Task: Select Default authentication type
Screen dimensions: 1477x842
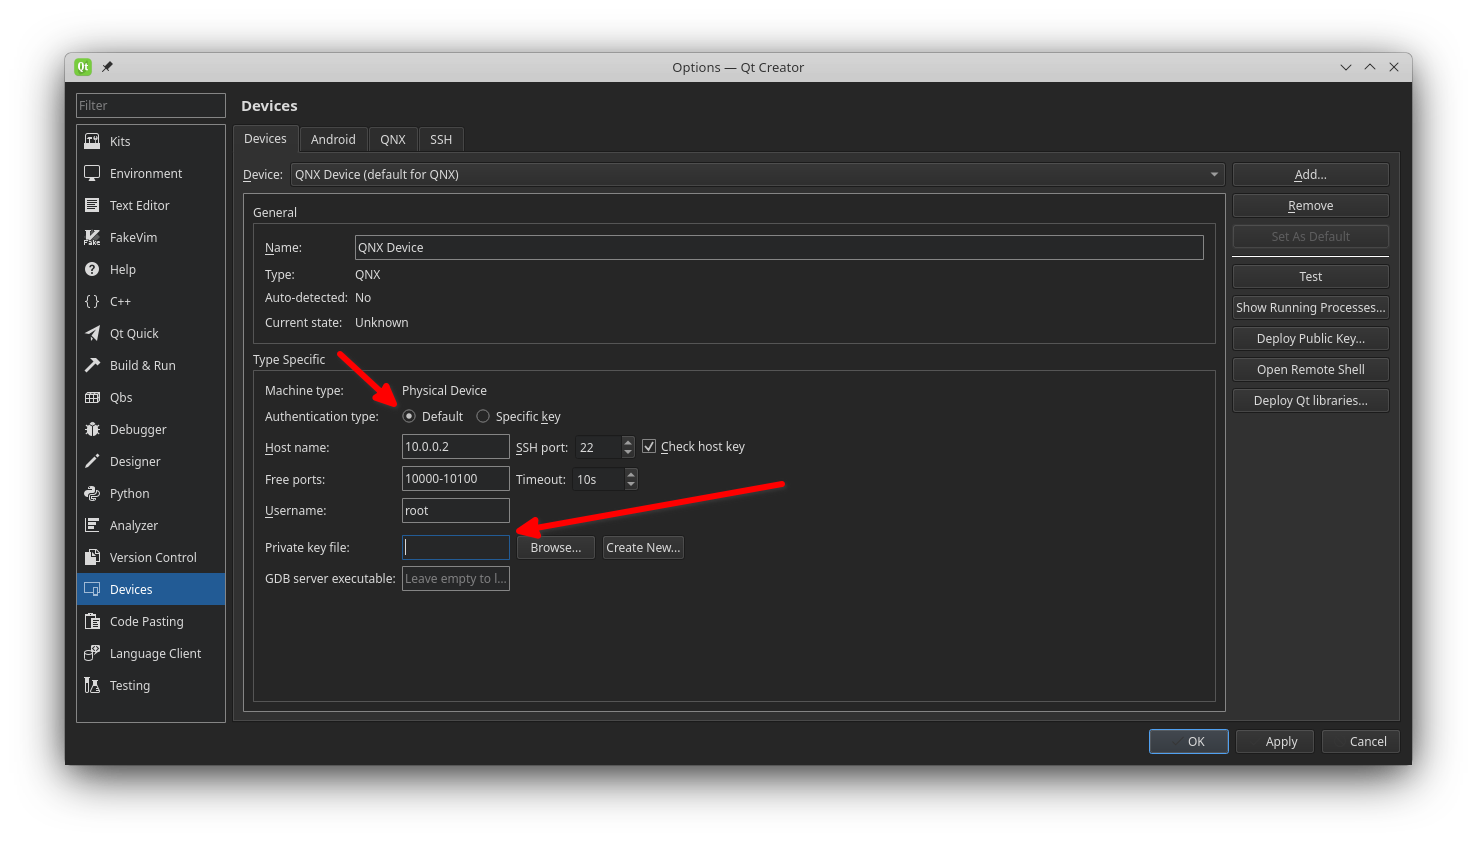Action: pyautogui.click(x=408, y=416)
